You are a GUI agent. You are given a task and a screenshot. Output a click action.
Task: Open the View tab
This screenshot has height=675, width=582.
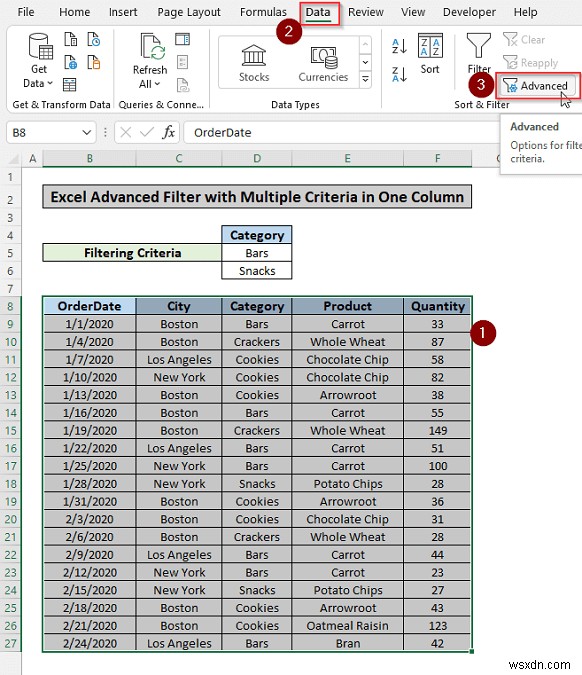coord(413,12)
